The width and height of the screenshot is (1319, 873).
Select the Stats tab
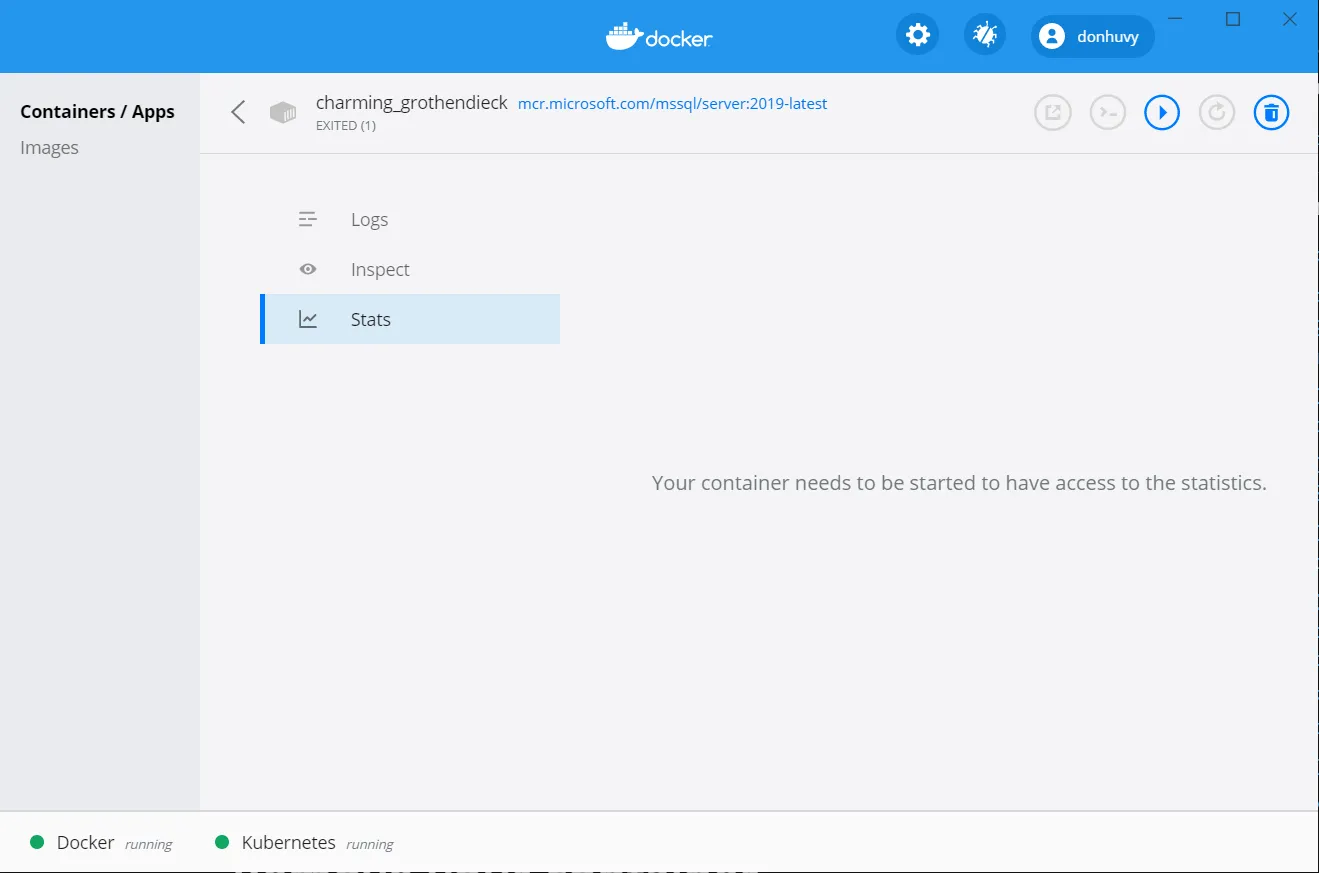(x=410, y=320)
